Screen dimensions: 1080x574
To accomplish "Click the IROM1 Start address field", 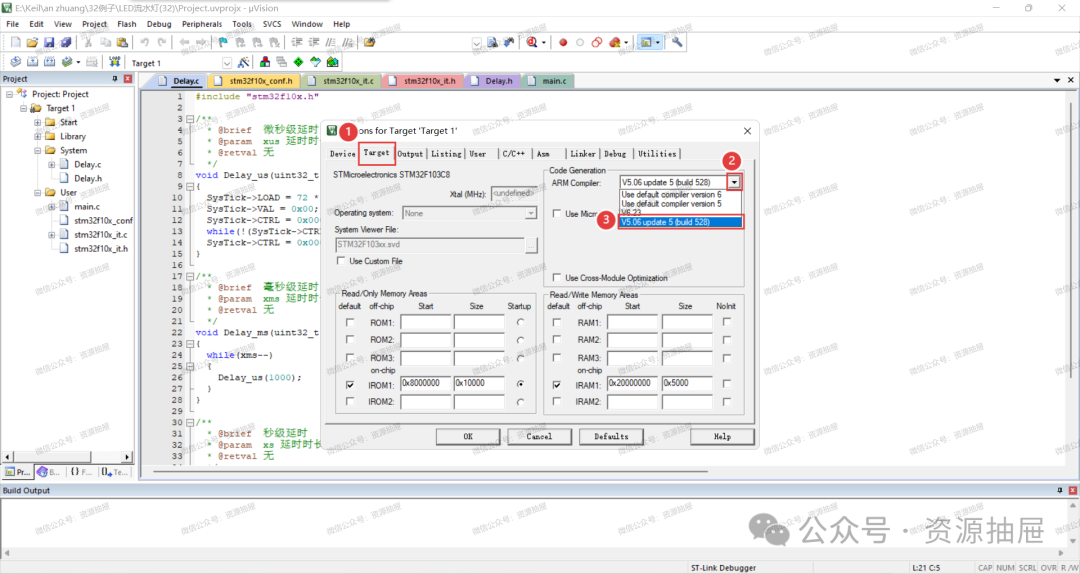I will click(426, 383).
